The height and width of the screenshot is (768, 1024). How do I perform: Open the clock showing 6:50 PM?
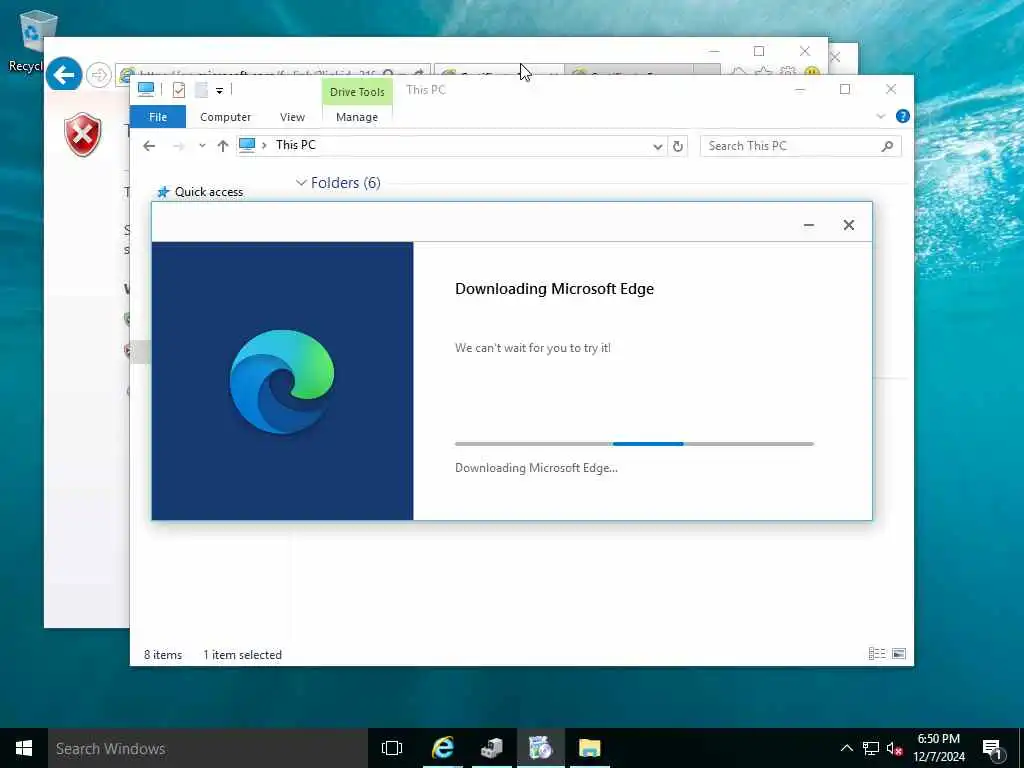click(938, 748)
